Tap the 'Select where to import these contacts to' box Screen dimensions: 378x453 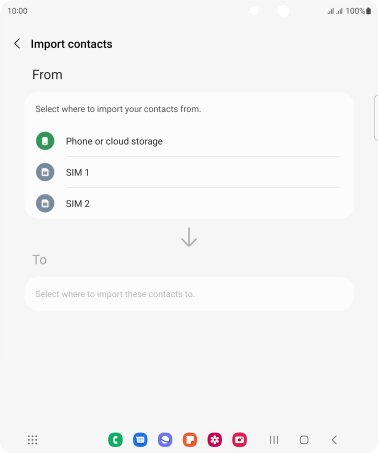[x=189, y=294]
